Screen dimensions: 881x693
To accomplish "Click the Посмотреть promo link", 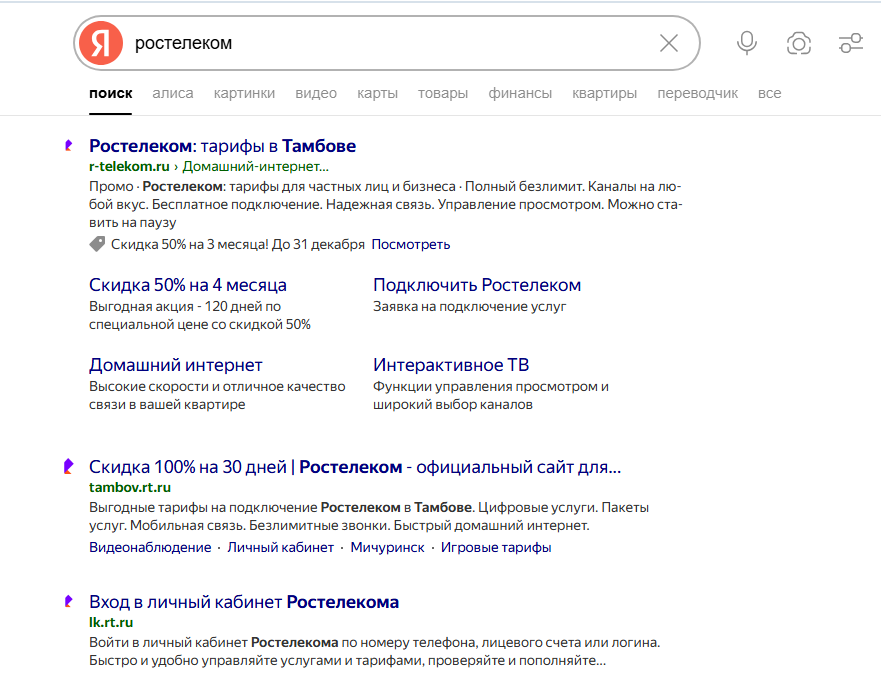I will [410, 244].
